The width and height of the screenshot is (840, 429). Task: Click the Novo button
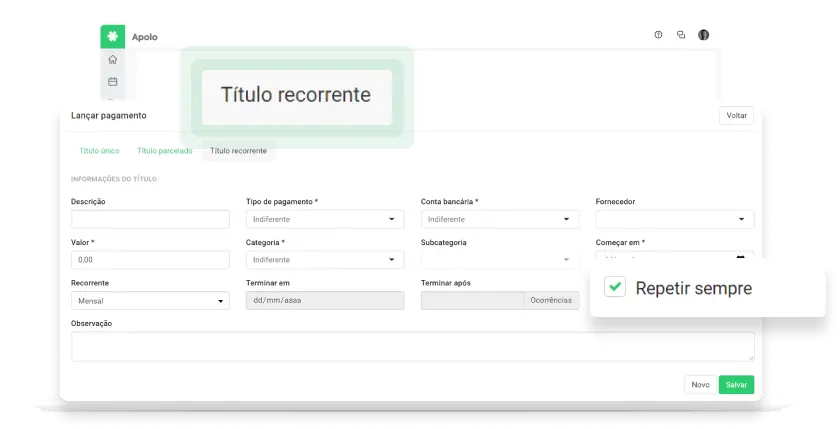point(700,385)
